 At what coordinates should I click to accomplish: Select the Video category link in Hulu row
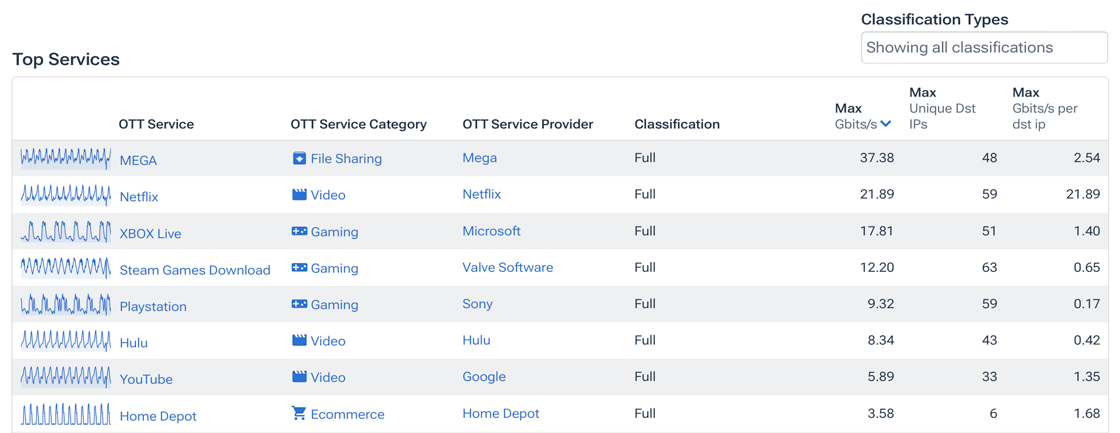[x=328, y=341]
